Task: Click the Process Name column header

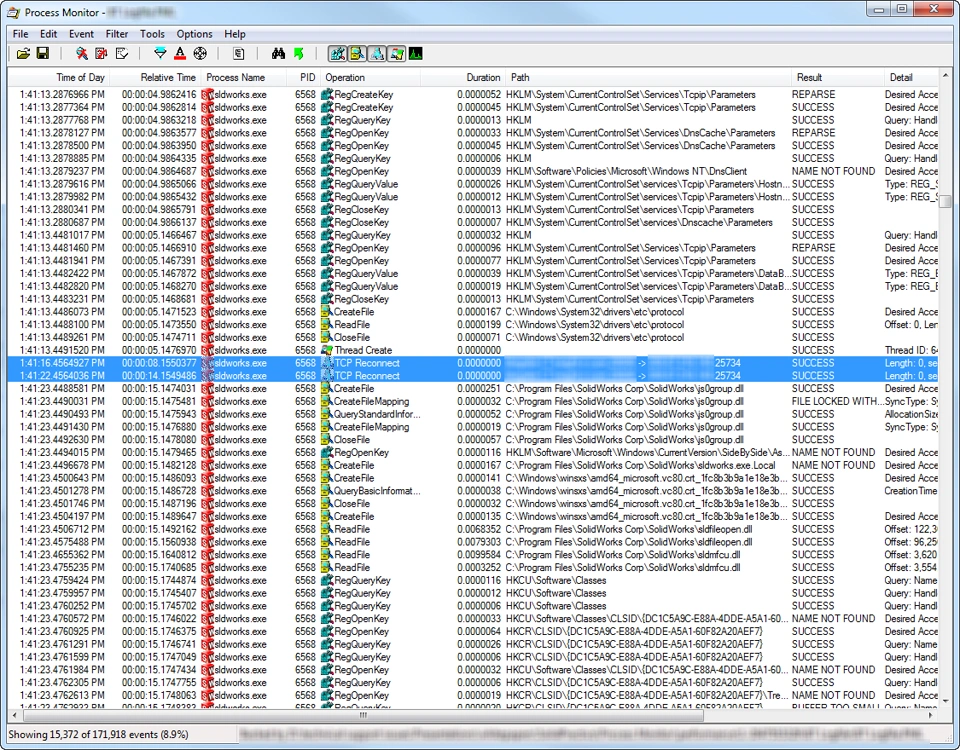Action: click(x=244, y=77)
